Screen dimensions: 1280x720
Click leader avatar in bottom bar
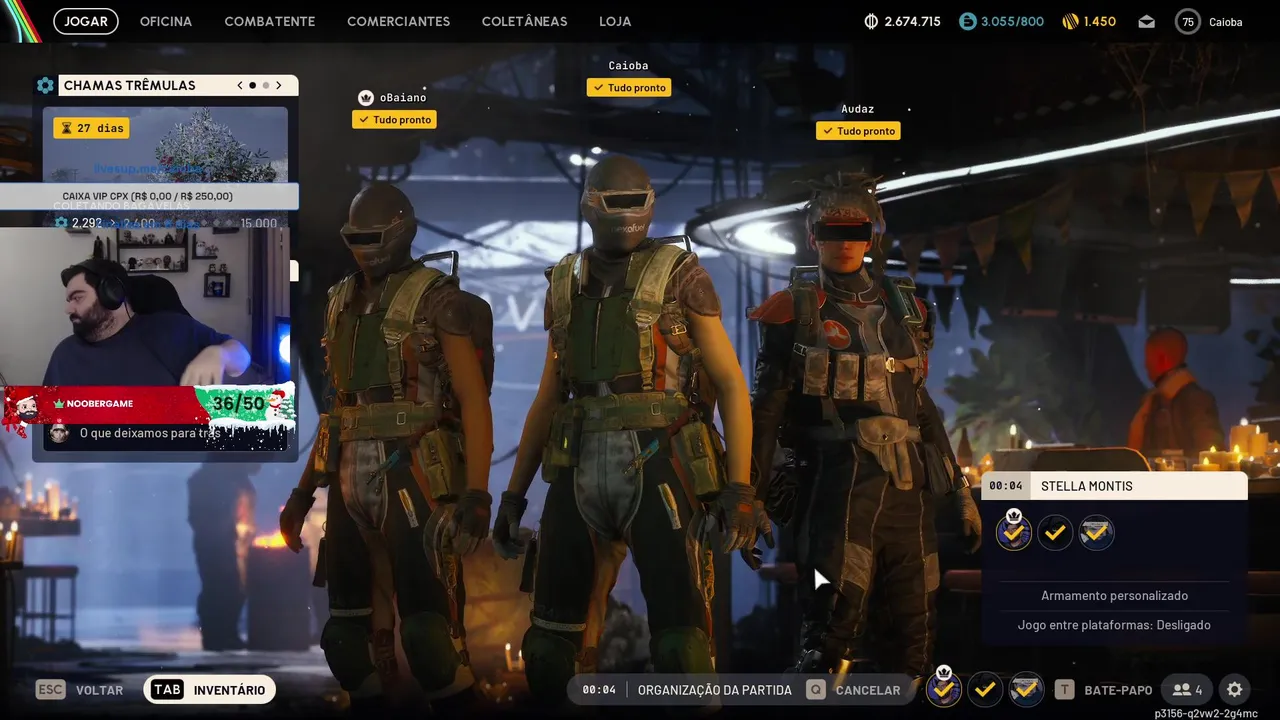coord(944,688)
